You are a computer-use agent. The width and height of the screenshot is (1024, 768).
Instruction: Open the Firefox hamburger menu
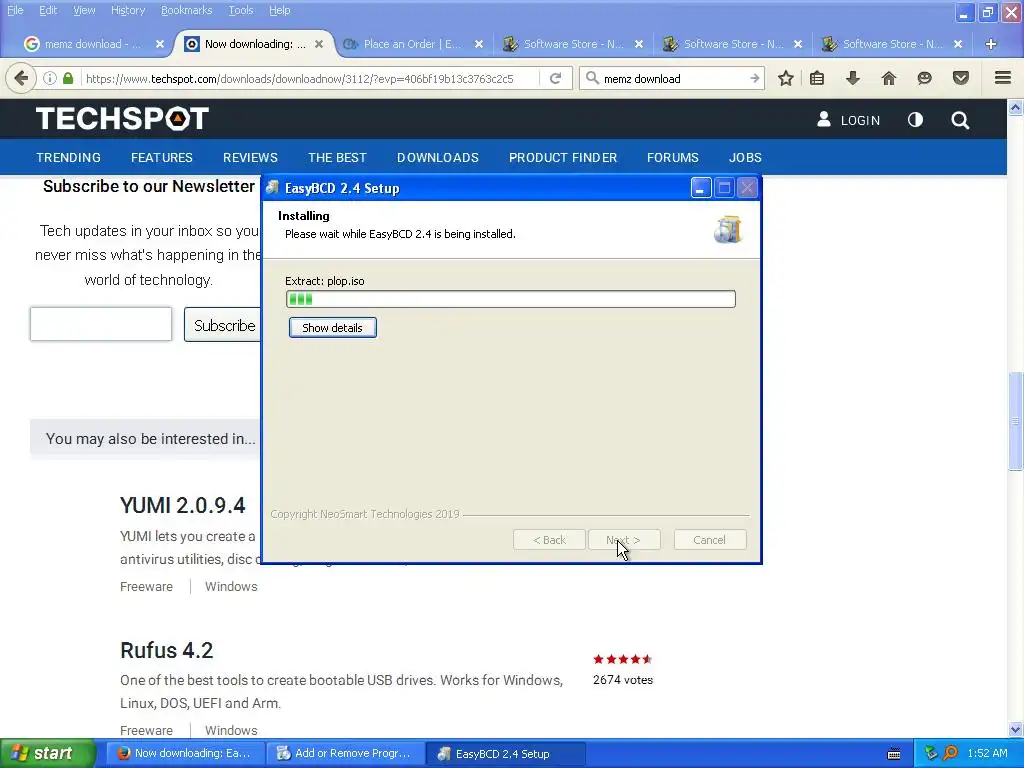(1003, 78)
